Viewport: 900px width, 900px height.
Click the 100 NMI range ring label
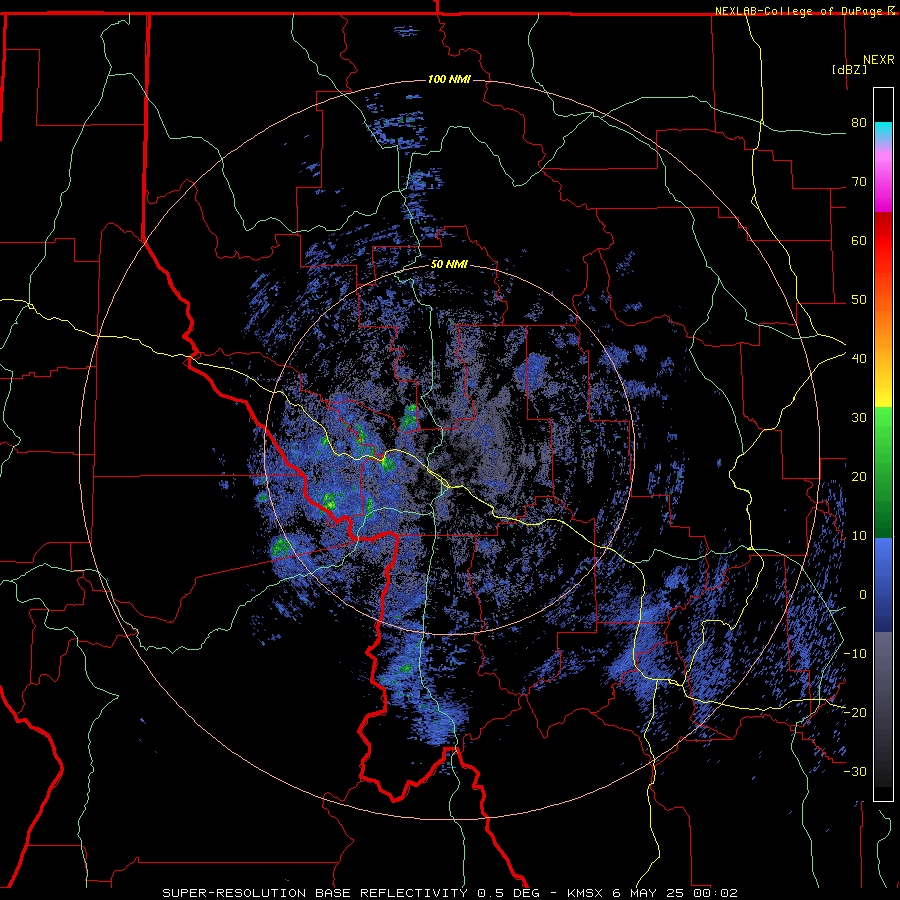[449, 79]
